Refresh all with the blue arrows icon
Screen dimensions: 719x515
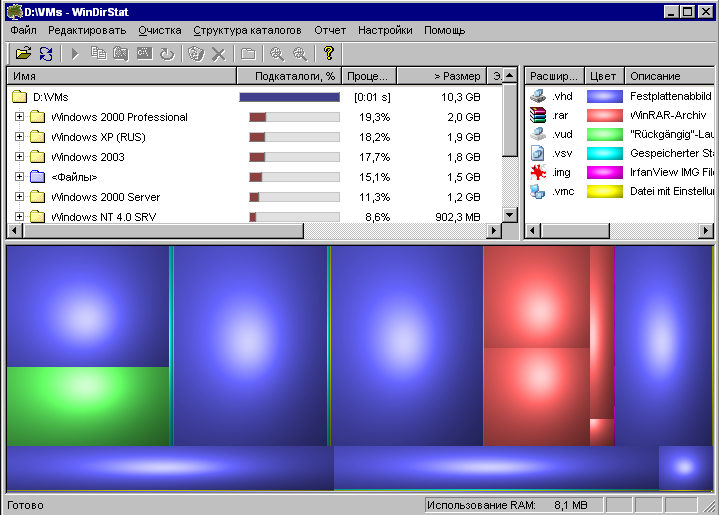[x=46, y=54]
